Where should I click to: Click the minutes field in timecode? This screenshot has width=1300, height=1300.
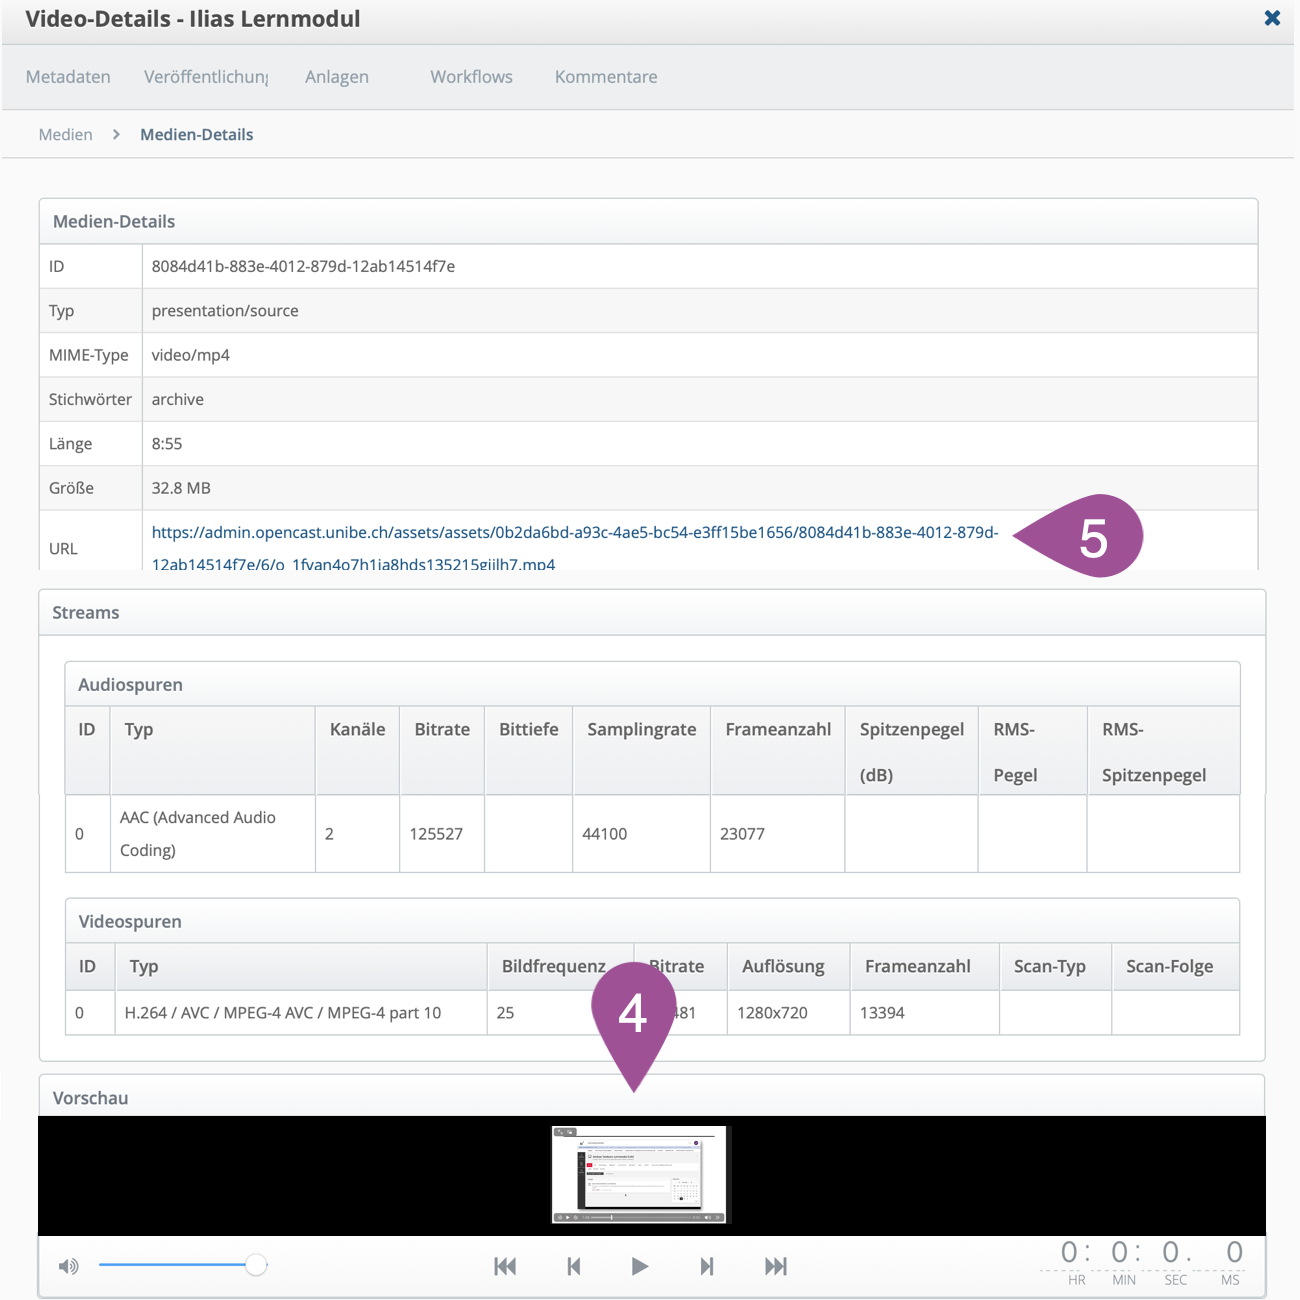pyautogui.click(x=1120, y=1253)
